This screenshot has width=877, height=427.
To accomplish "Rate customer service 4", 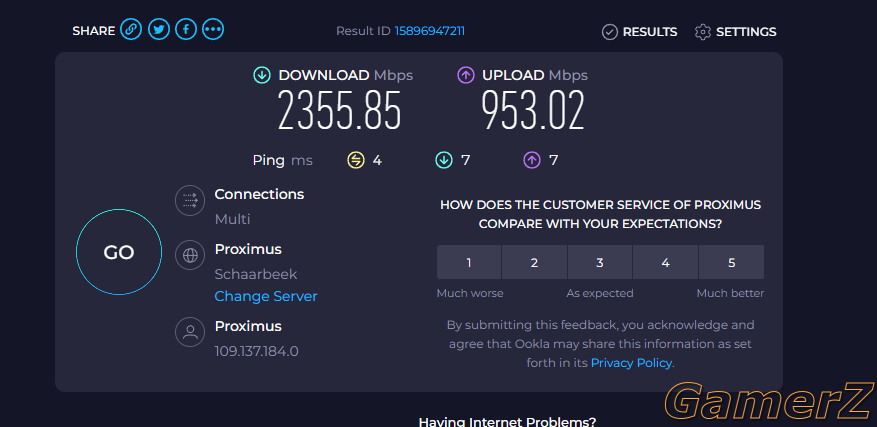I will 666,262.
